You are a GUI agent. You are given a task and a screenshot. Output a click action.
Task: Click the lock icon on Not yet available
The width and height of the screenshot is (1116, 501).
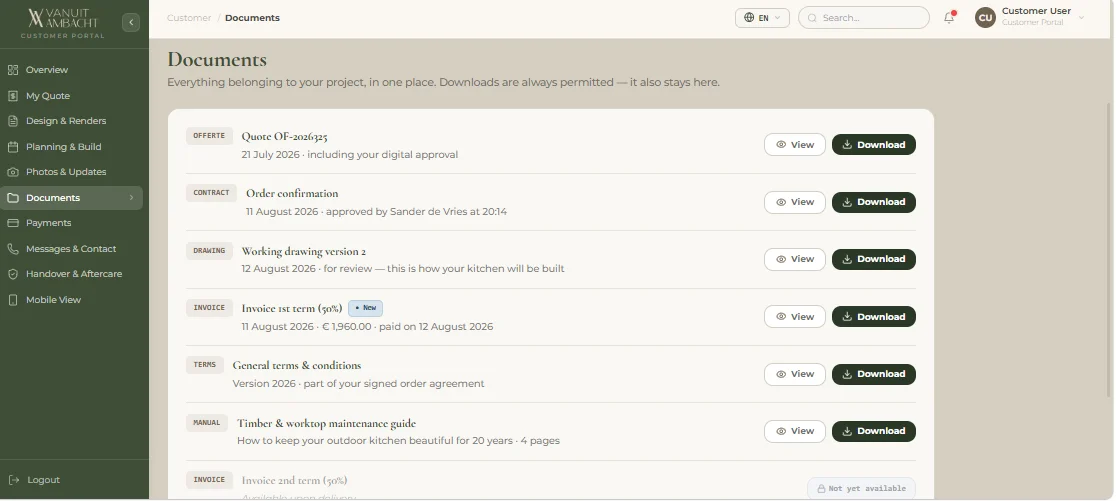pos(821,489)
